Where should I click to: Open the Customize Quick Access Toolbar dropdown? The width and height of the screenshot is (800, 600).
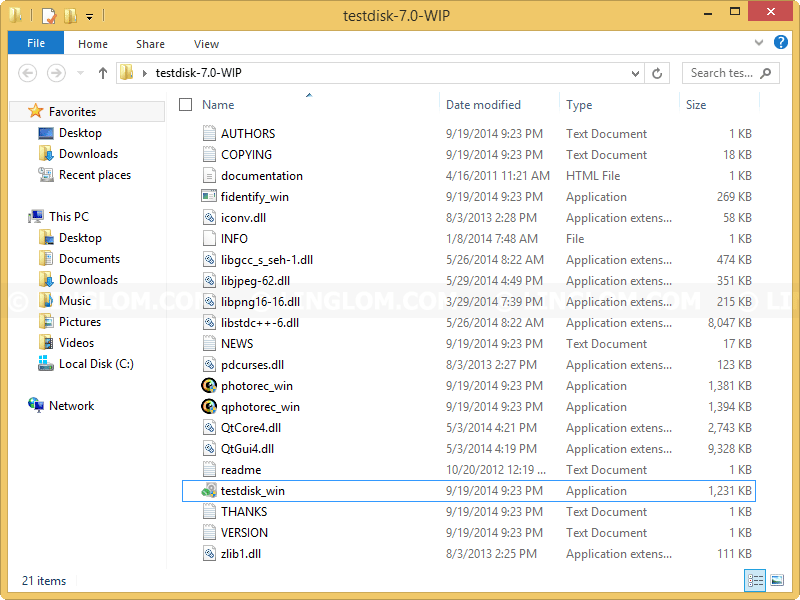89,17
